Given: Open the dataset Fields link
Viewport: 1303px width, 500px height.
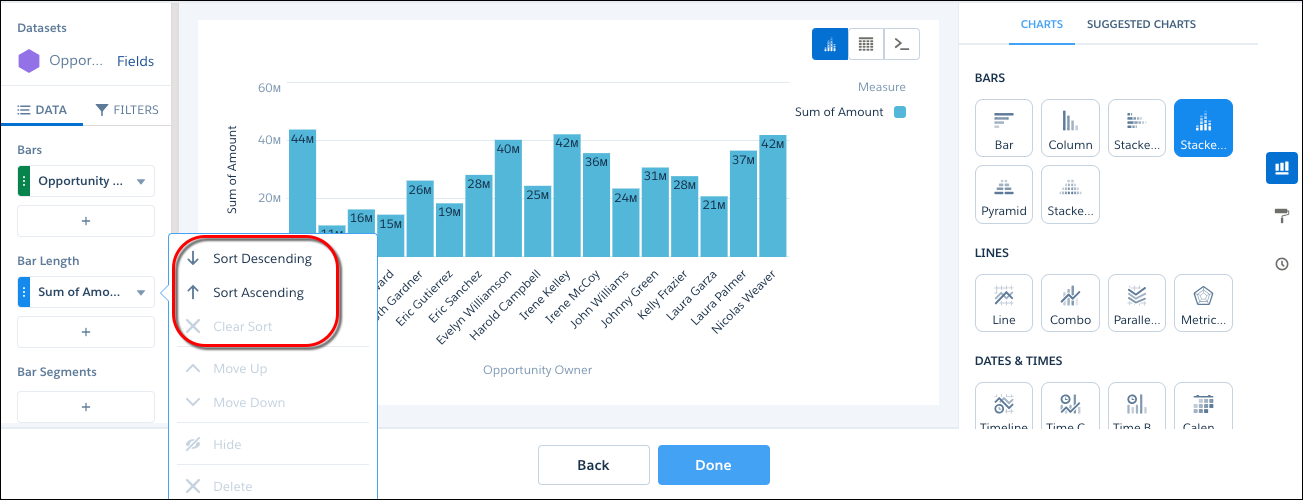Looking at the screenshot, I should [135, 61].
